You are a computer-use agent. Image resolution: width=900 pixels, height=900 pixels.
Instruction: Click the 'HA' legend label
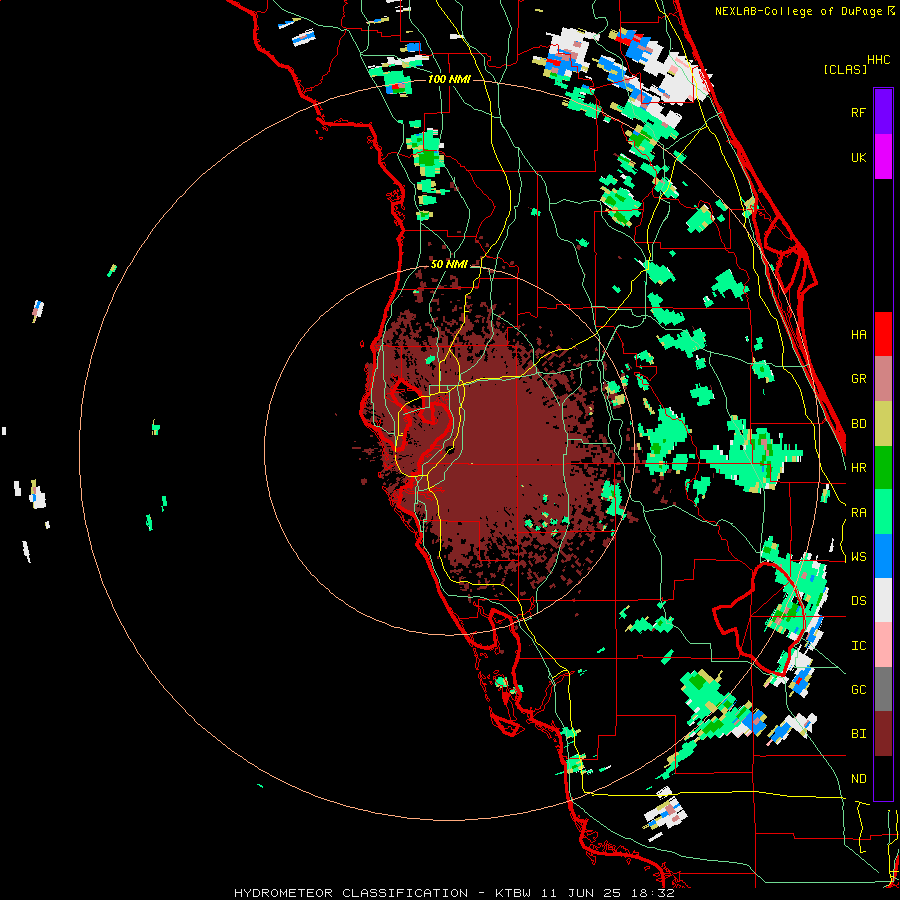point(858,335)
